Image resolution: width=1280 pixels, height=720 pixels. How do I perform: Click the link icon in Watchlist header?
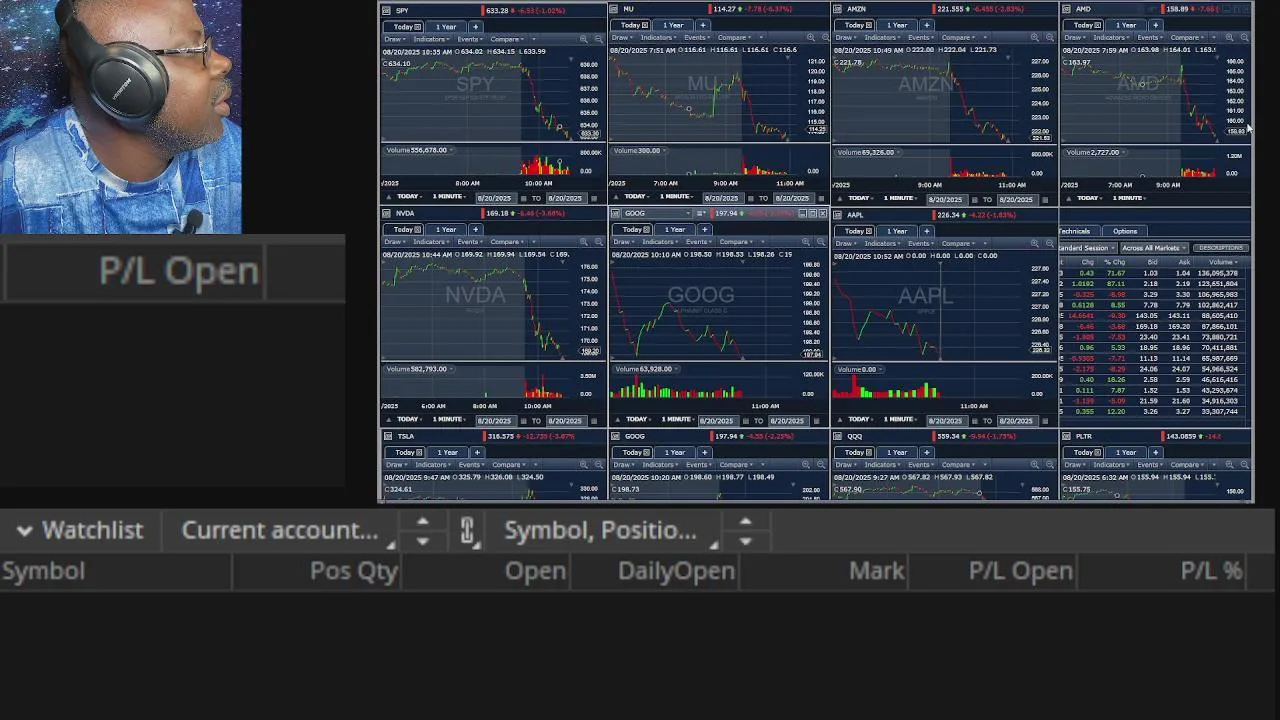pos(467,530)
